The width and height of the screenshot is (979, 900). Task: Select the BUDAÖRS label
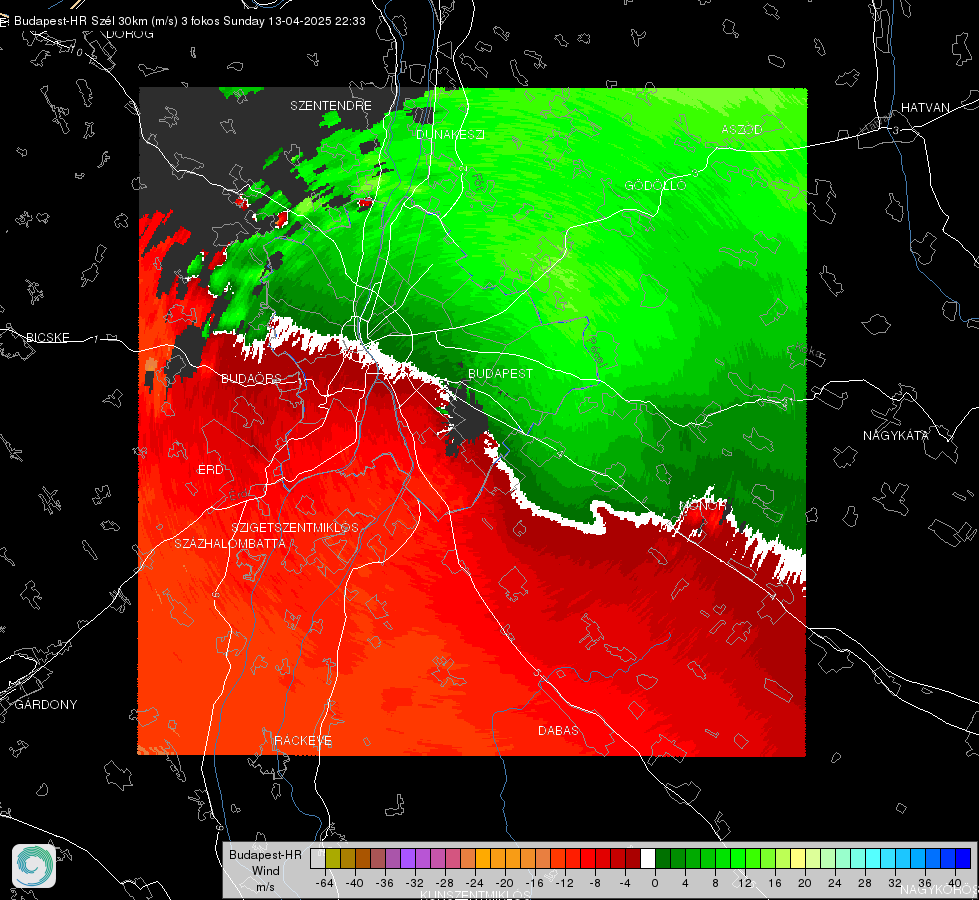[251, 378]
